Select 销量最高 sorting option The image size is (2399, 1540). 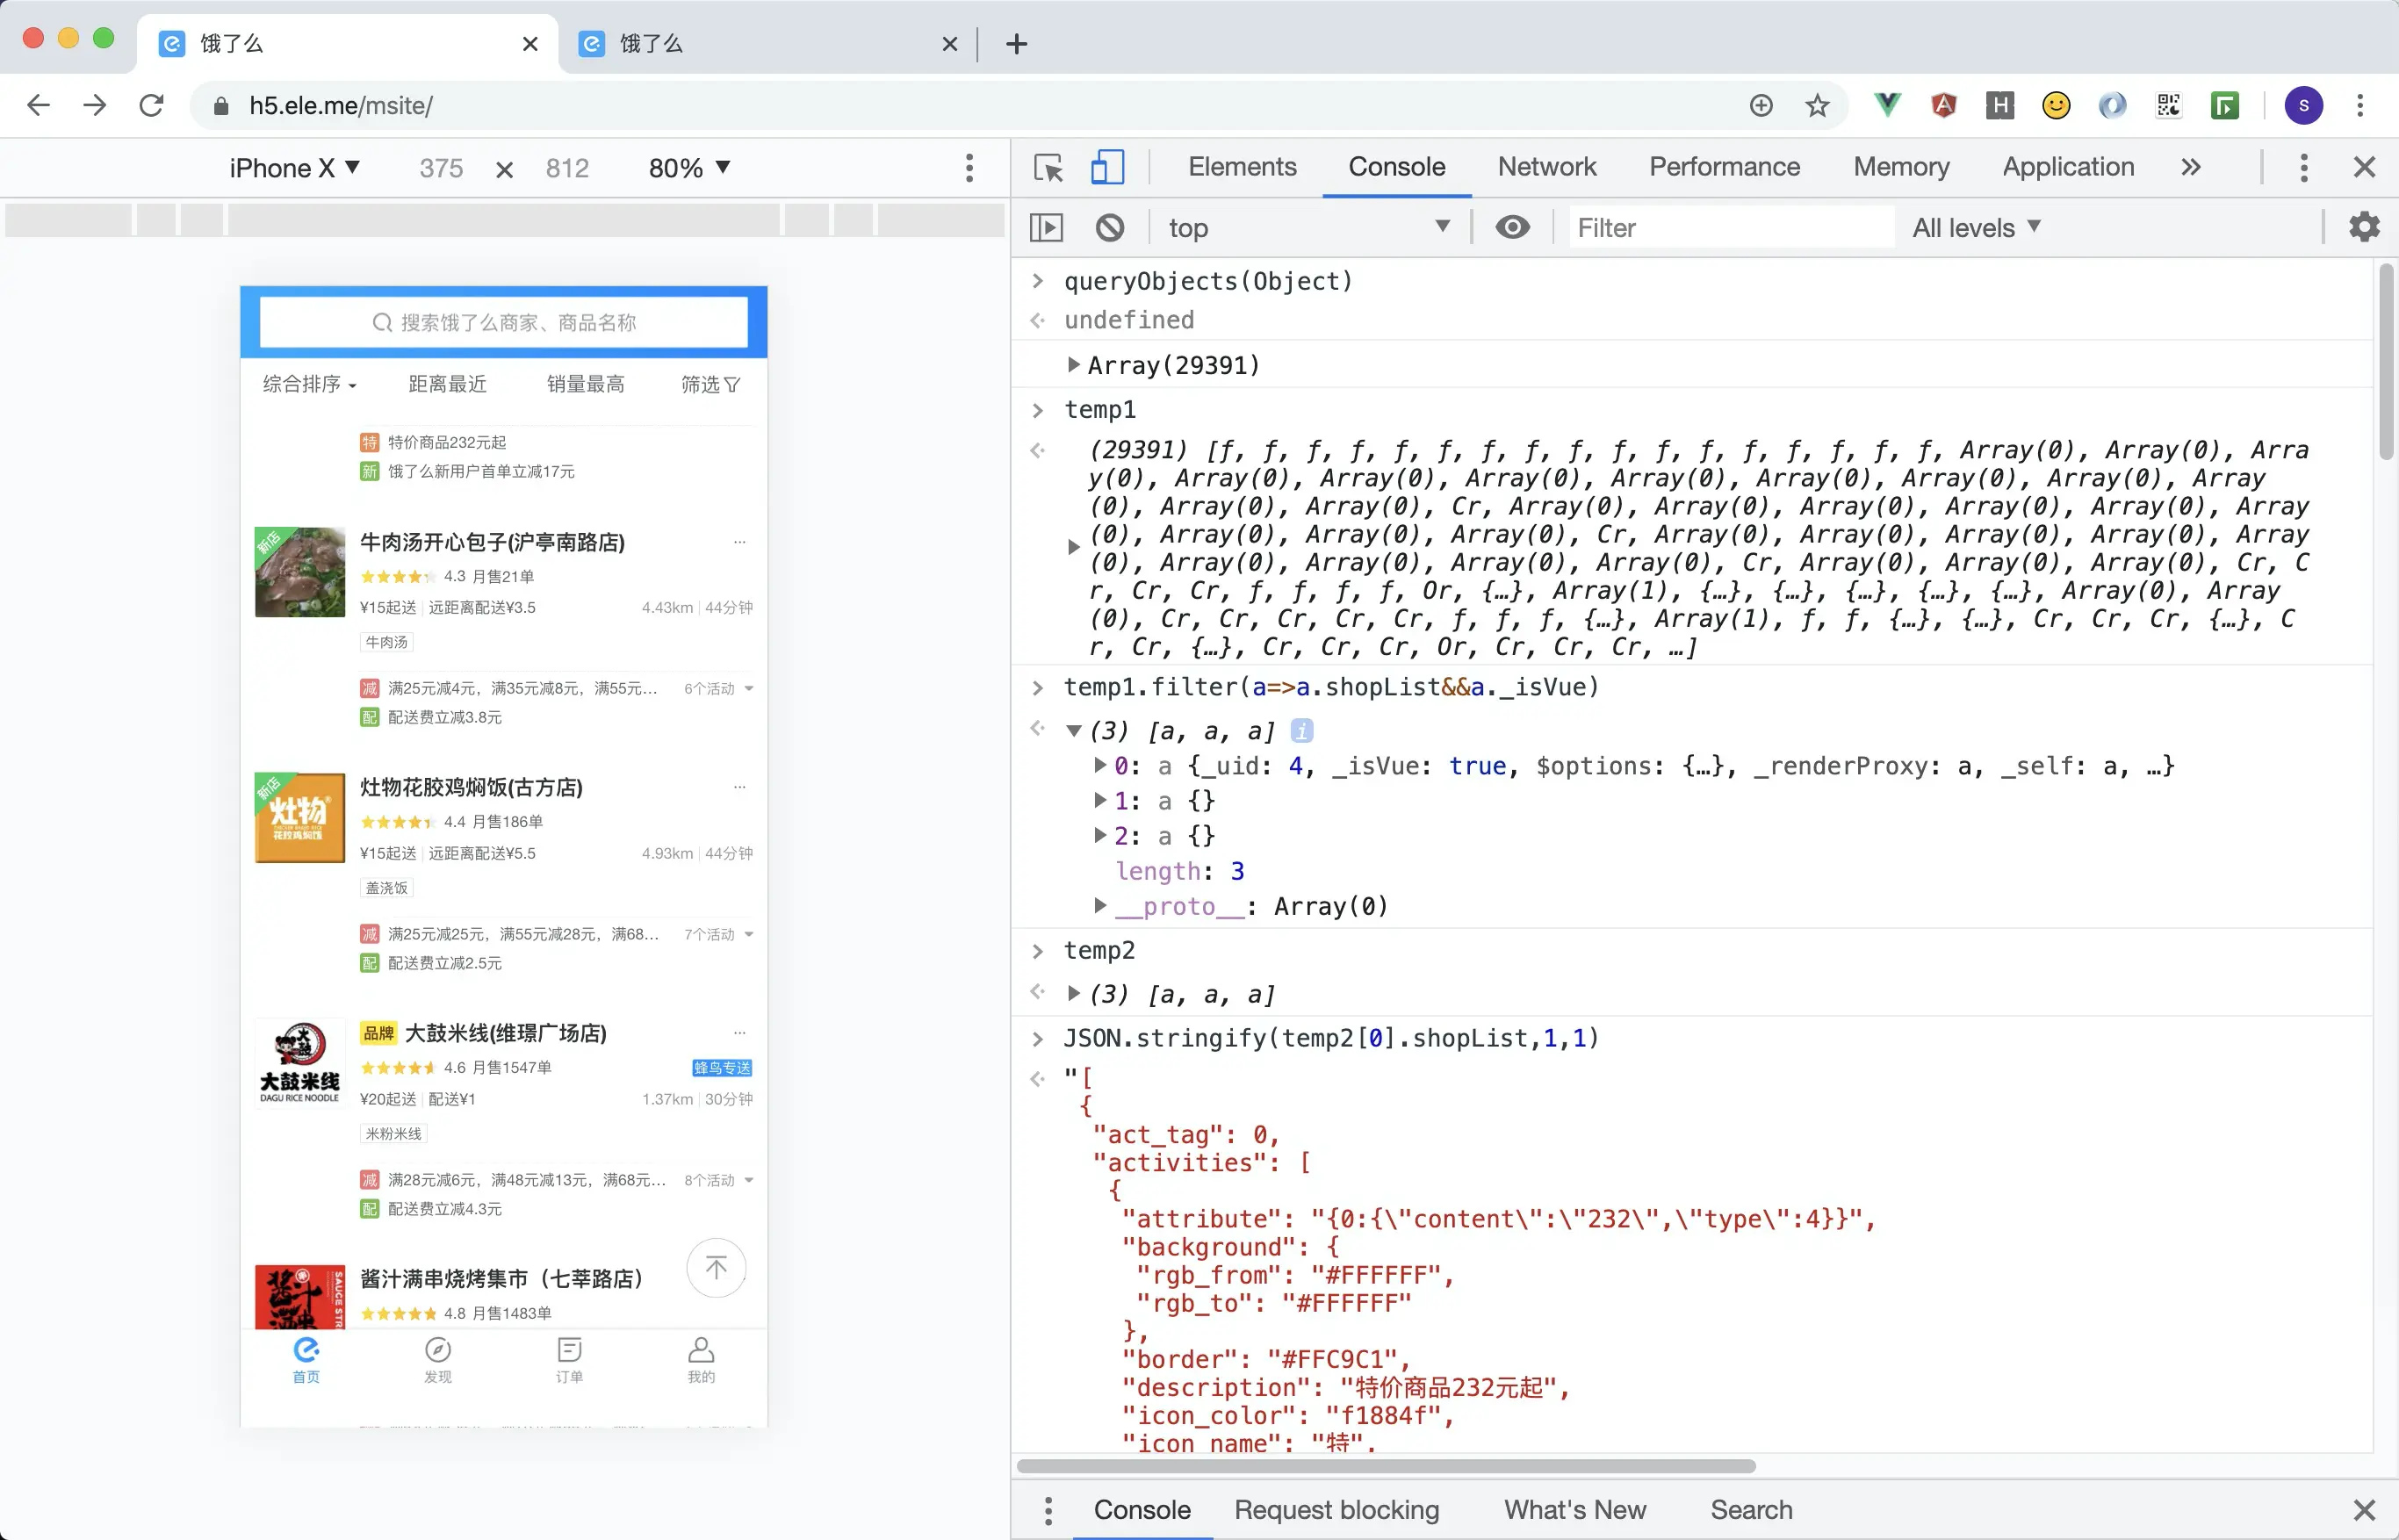tap(586, 384)
